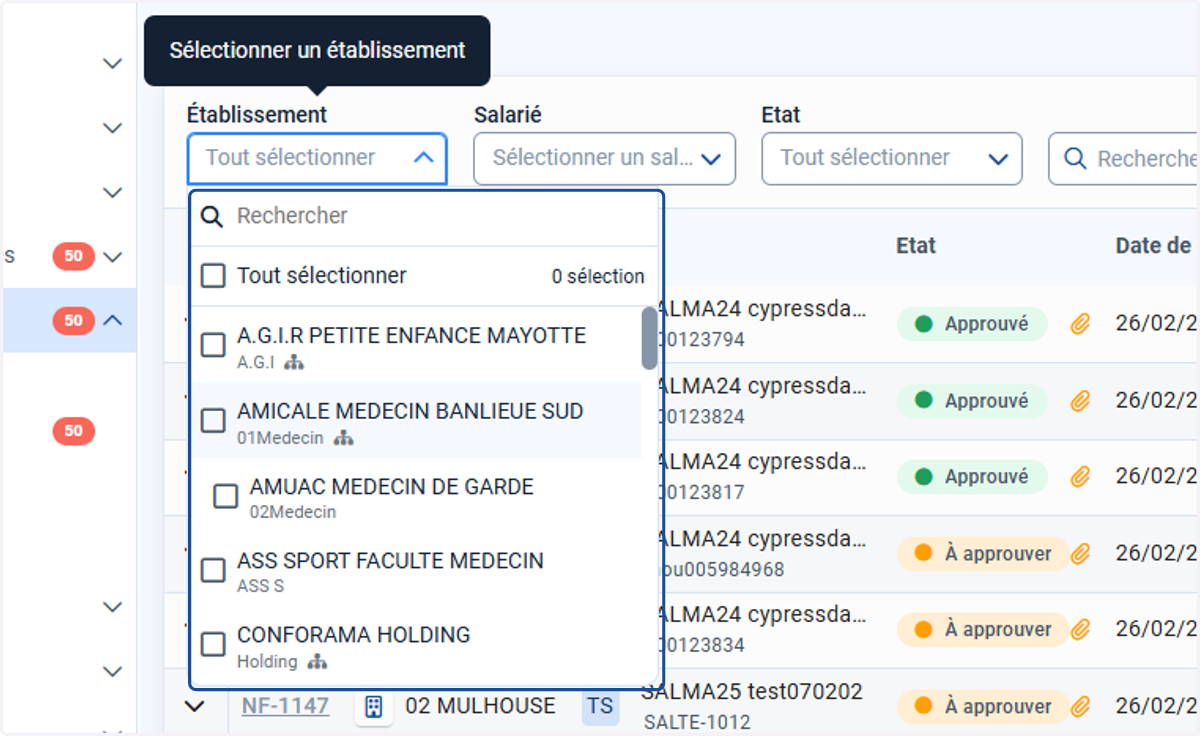Expand the sidebar chevron next to the first 50 badge
1200x736 pixels.
click(x=112, y=257)
